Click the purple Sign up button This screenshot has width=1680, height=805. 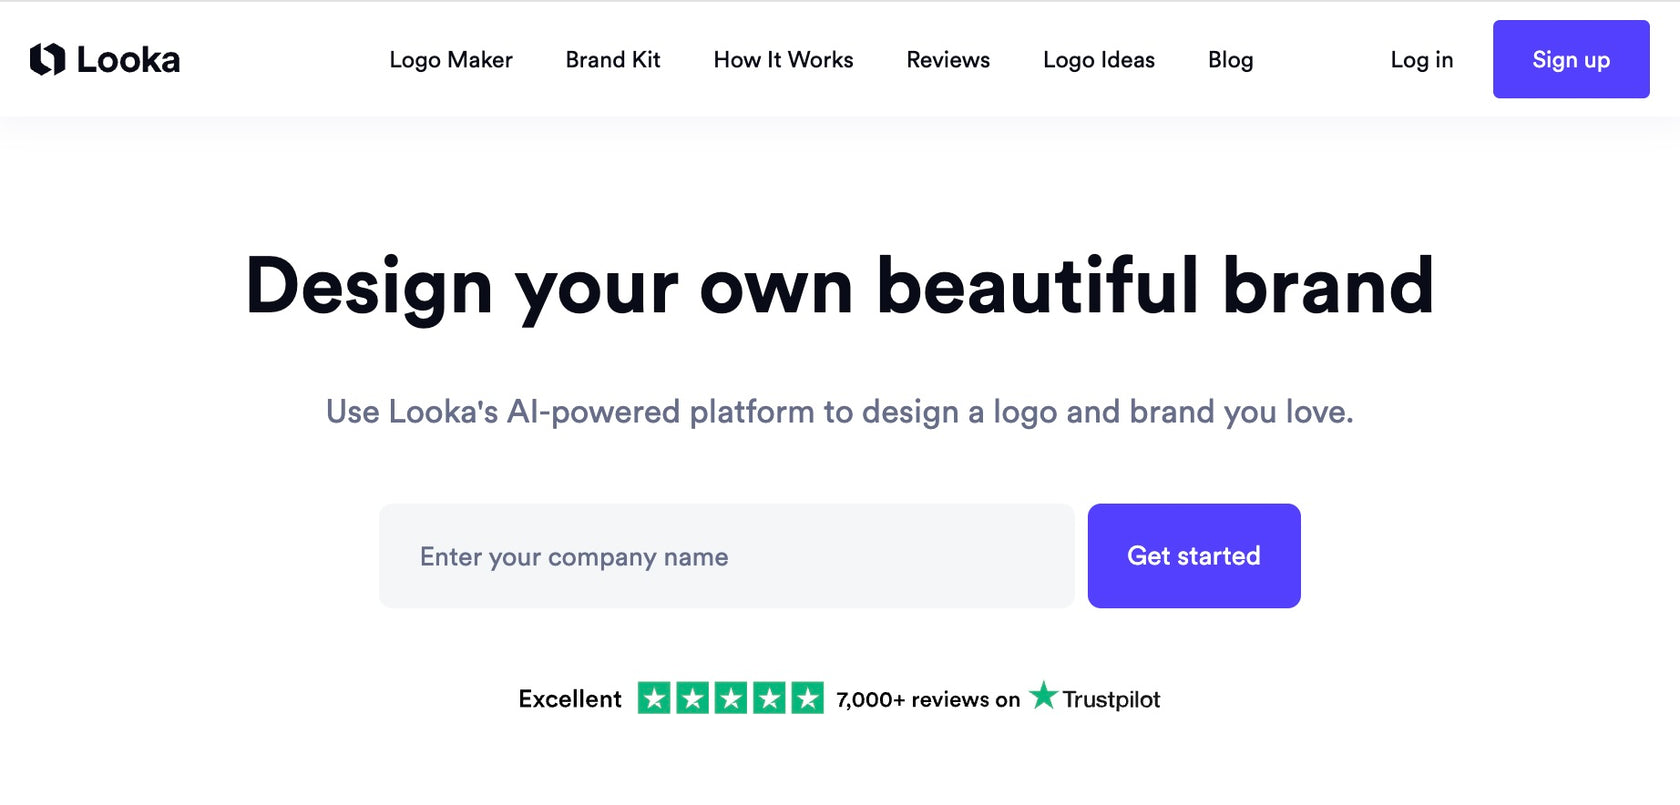point(1571,59)
